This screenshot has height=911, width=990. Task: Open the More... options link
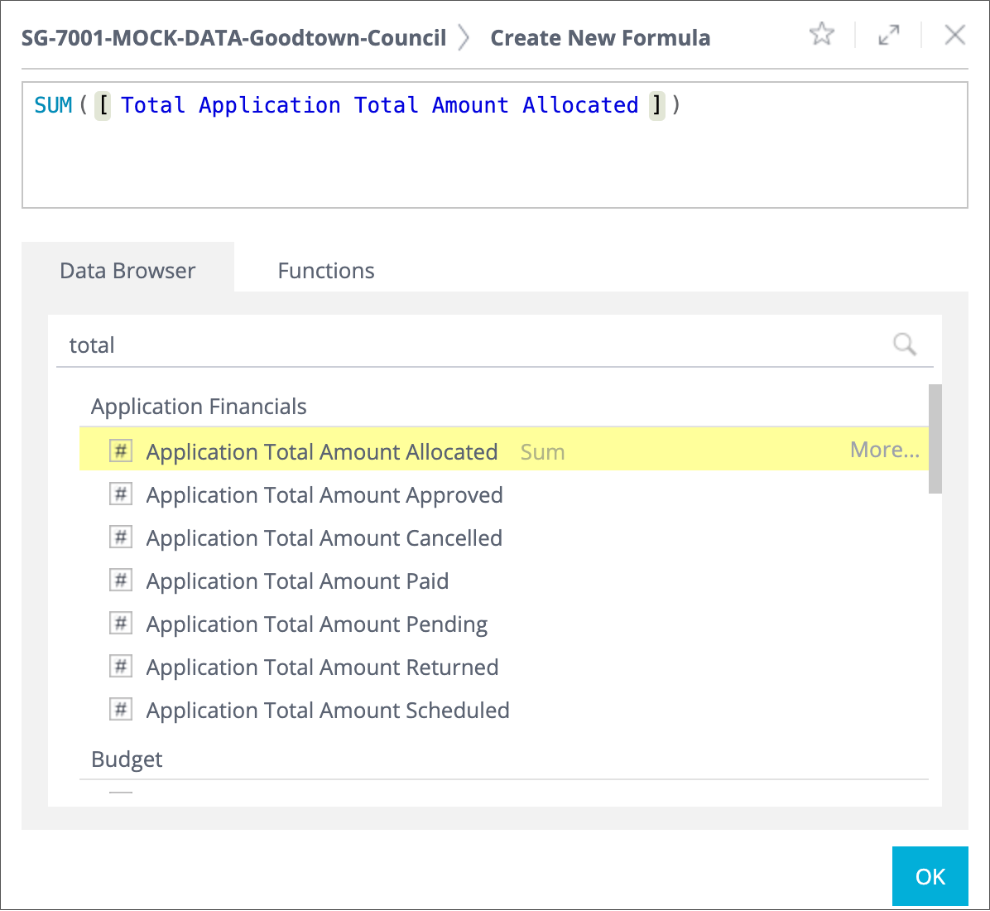click(x=884, y=450)
